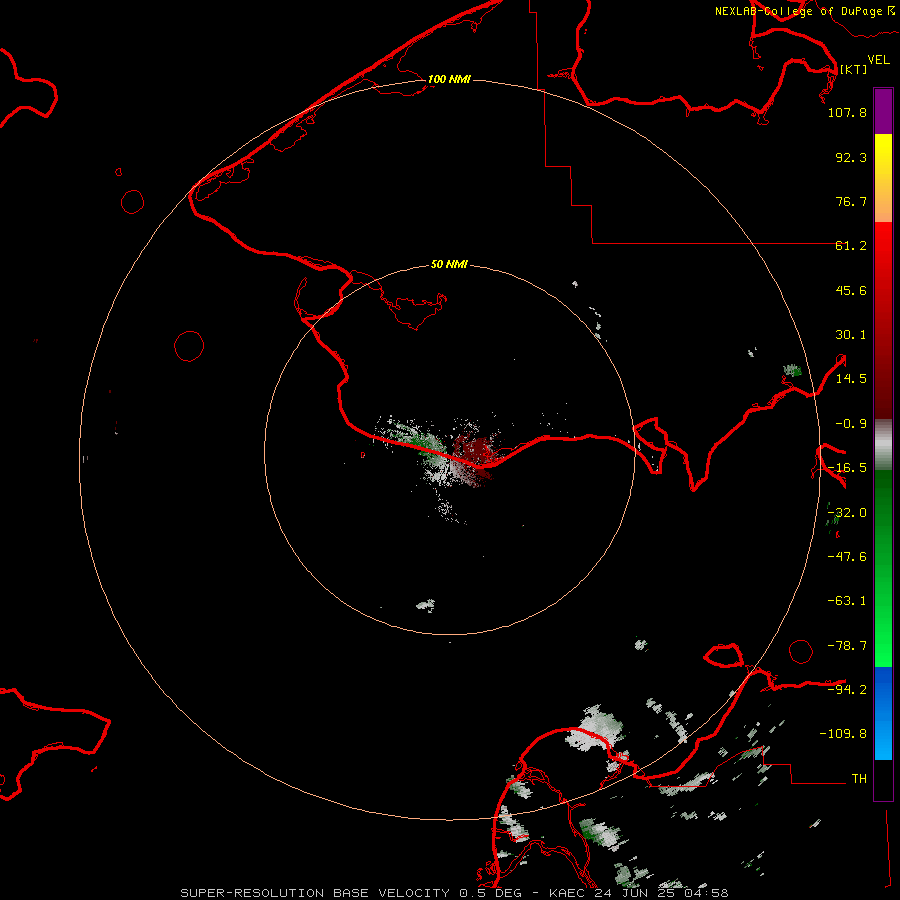Click the 50 NMI range ring label
The width and height of the screenshot is (900, 900).
pyautogui.click(x=449, y=264)
